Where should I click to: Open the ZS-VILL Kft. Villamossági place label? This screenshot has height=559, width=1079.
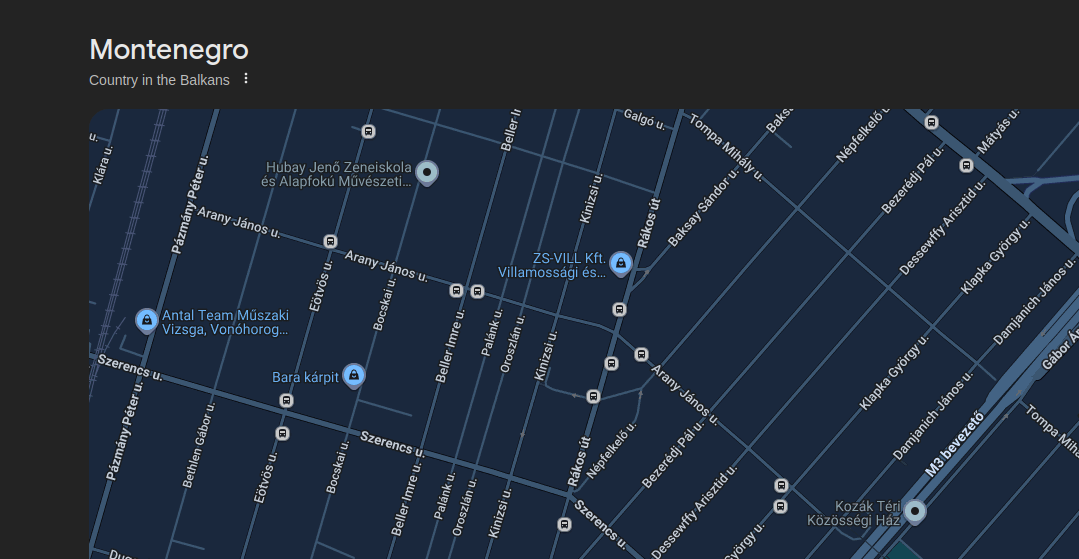tap(553, 266)
